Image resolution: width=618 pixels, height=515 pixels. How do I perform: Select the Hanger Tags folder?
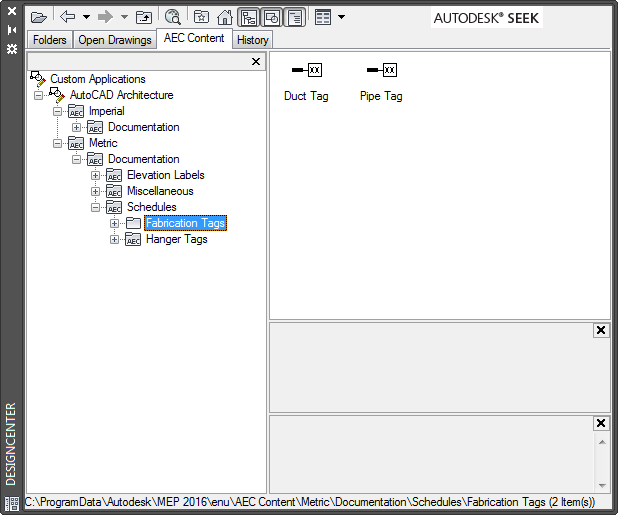coord(177,239)
